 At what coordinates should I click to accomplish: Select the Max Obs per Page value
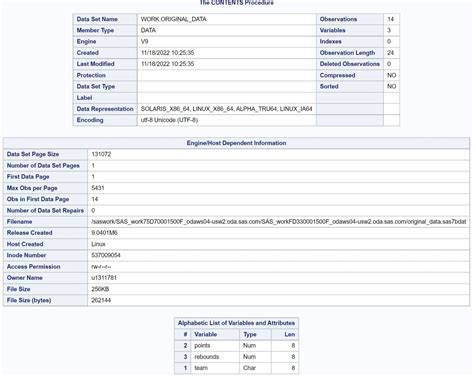(98, 188)
